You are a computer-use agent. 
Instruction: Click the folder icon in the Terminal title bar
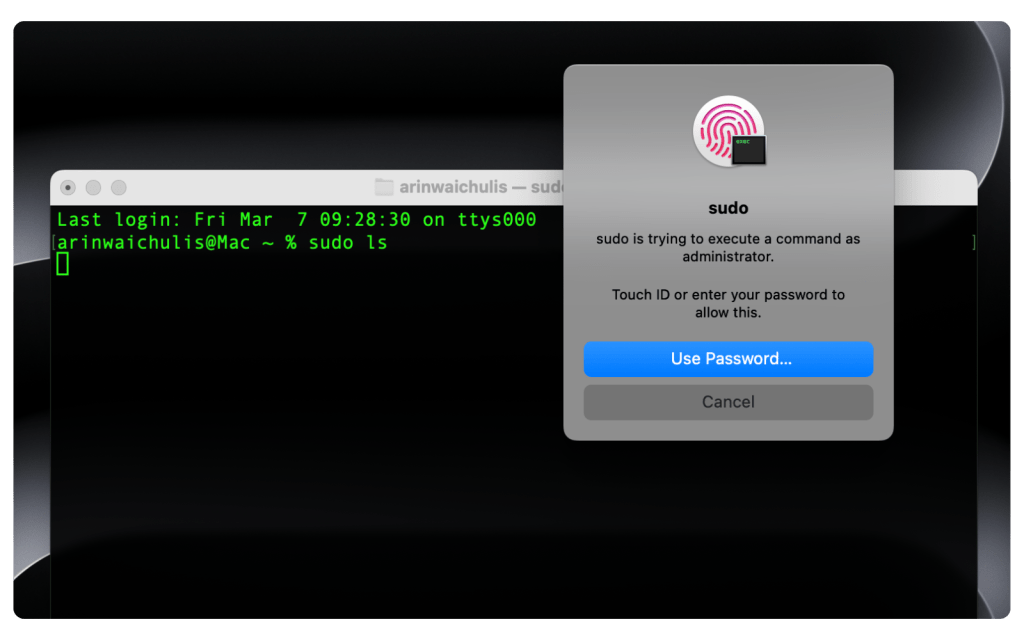[385, 186]
